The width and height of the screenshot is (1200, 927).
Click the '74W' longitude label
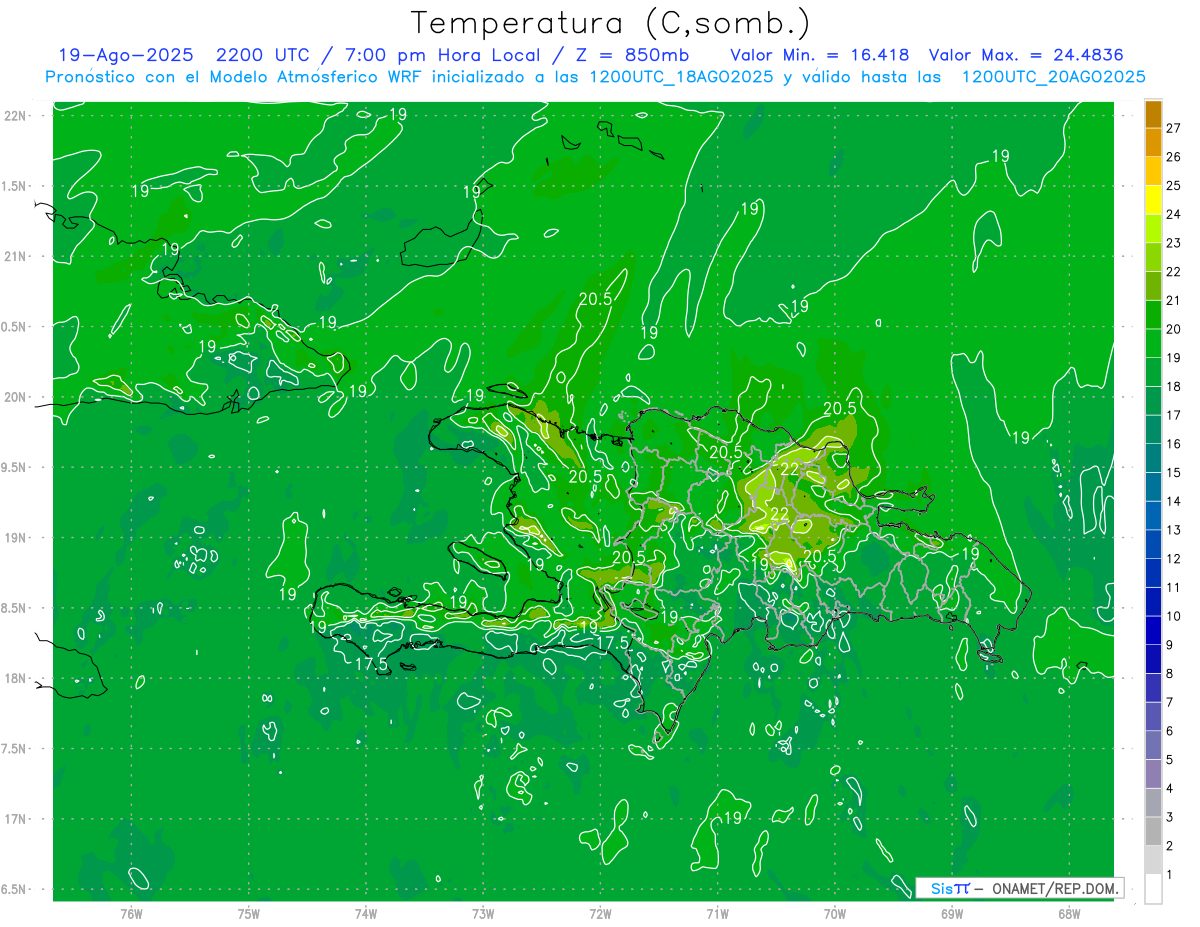[366, 914]
